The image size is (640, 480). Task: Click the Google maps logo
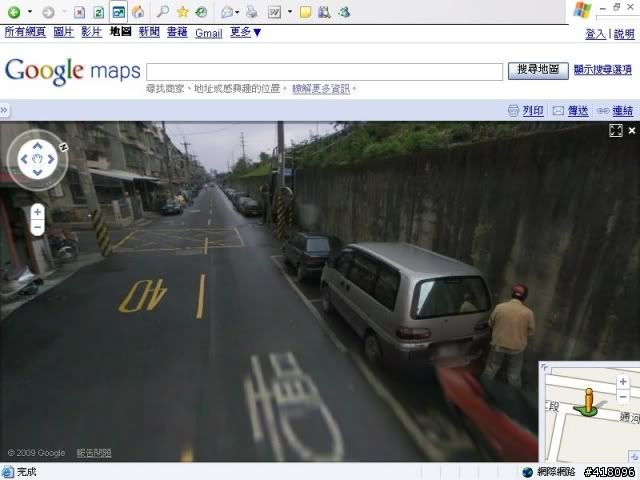coord(72,72)
